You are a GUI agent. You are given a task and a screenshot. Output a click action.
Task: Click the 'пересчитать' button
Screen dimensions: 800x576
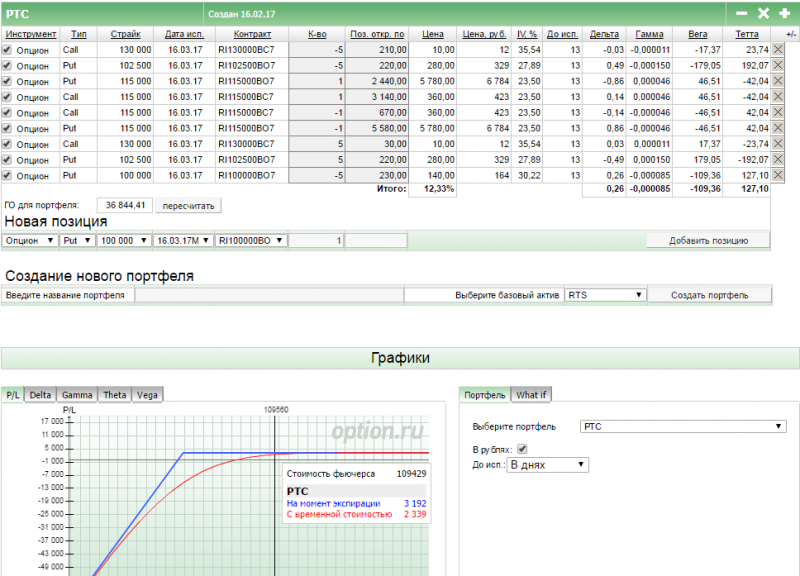[190, 205]
